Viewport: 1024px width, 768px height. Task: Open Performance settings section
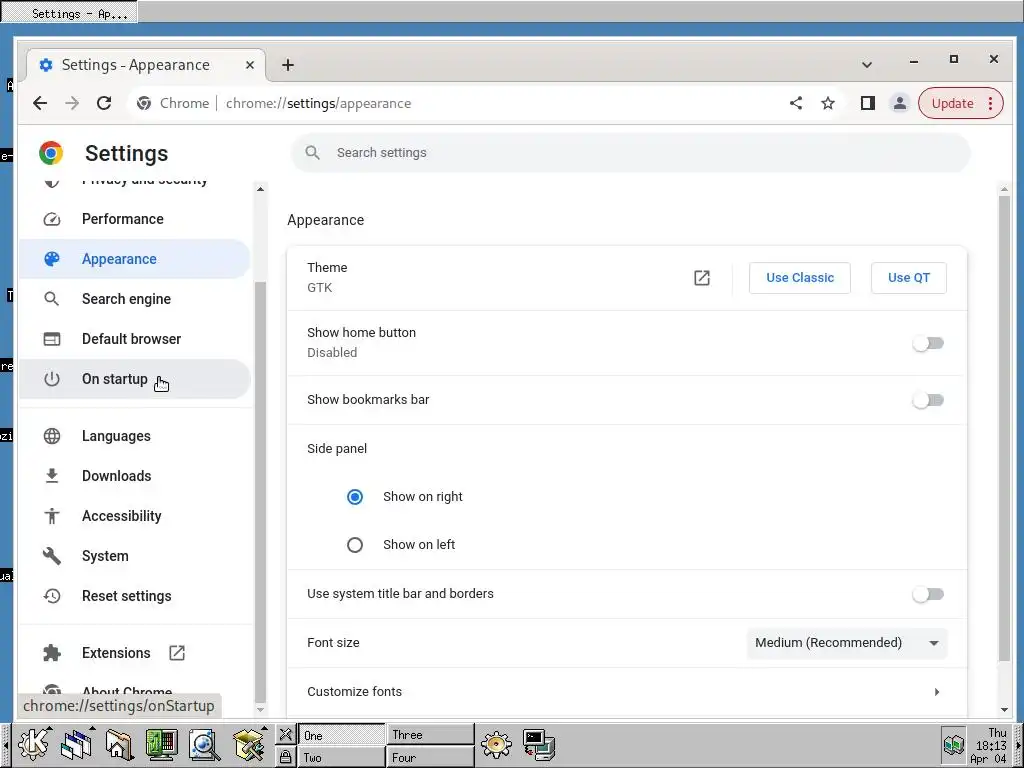click(x=135, y=219)
